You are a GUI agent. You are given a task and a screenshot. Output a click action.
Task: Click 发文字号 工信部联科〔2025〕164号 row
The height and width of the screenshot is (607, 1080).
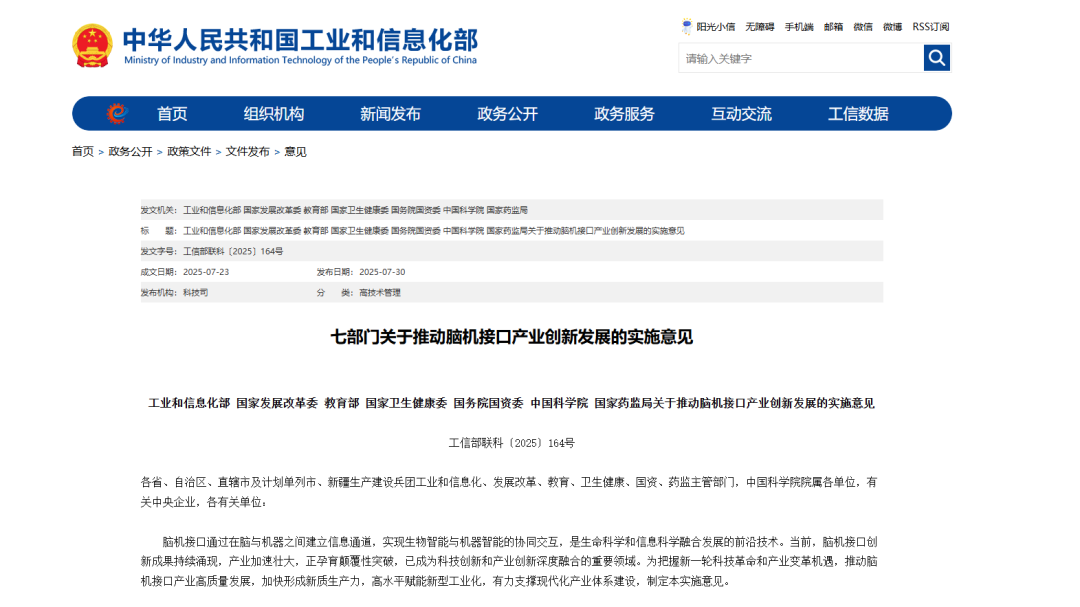[512, 251]
